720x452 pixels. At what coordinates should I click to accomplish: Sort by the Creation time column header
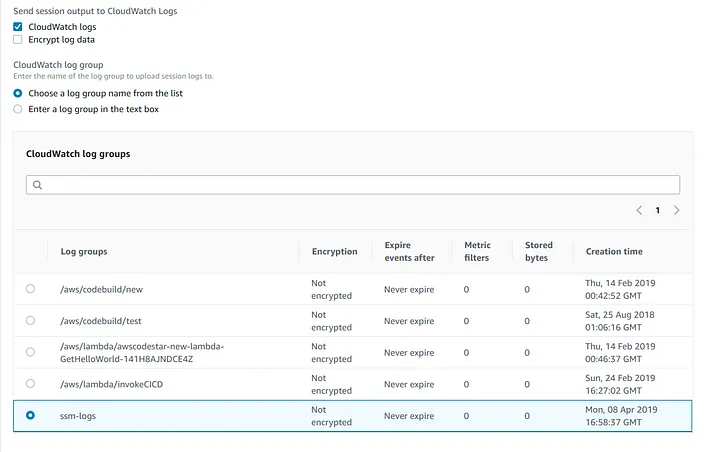[614, 252]
